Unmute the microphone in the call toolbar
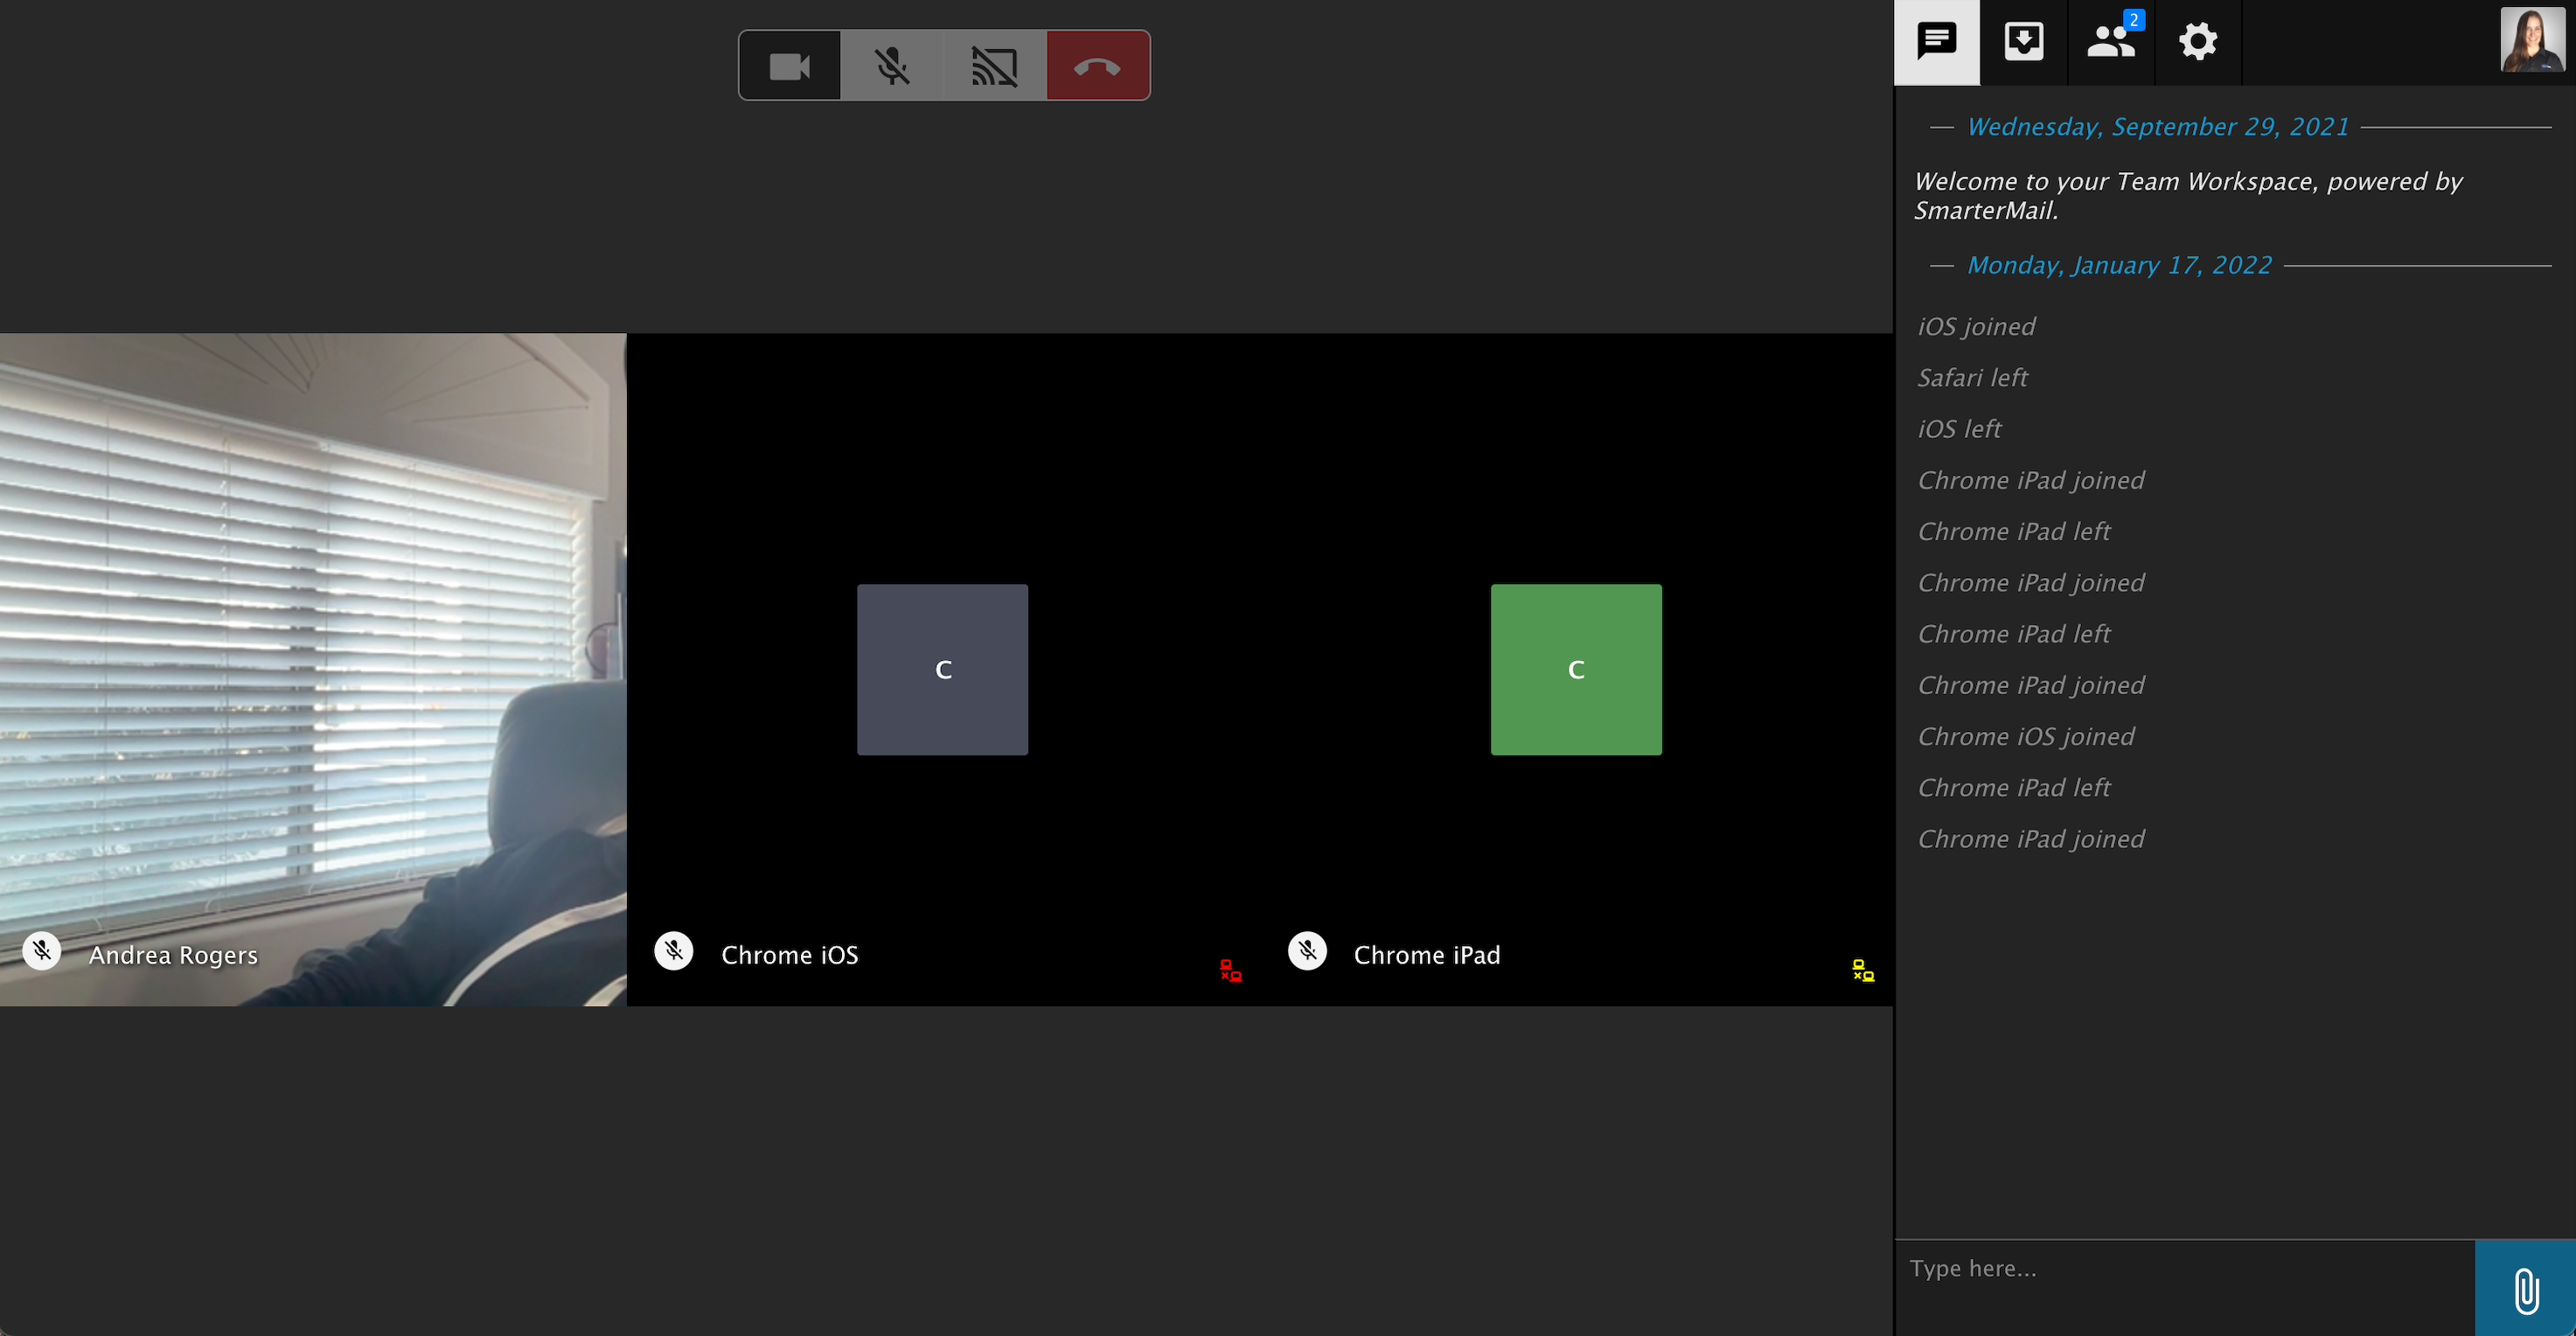This screenshot has height=1336, width=2576. pyautogui.click(x=892, y=66)
